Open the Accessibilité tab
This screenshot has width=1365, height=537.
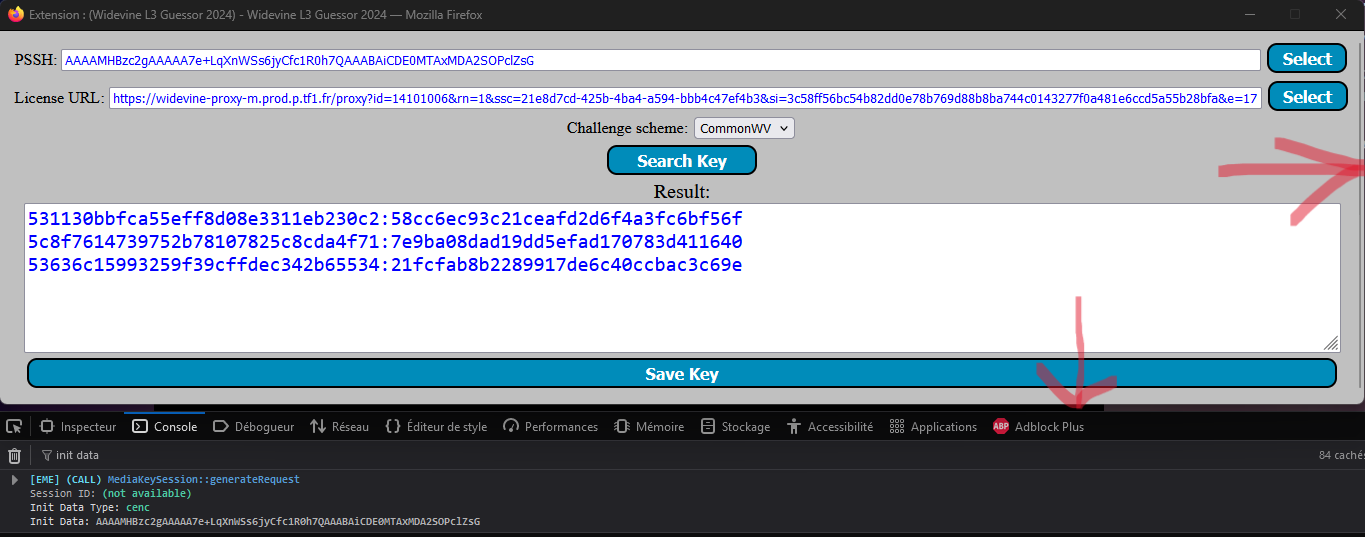click(830, 426)
